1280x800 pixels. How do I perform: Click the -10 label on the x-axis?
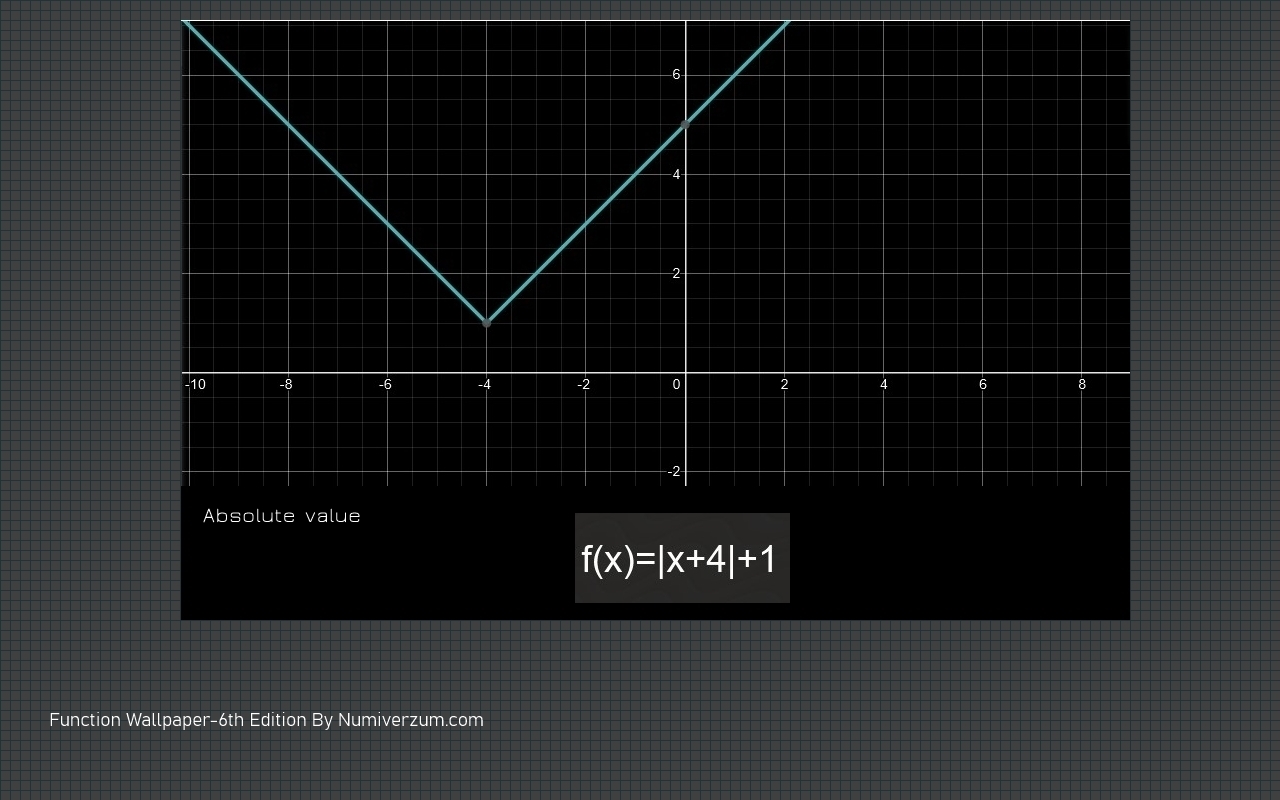click(196, 385)
